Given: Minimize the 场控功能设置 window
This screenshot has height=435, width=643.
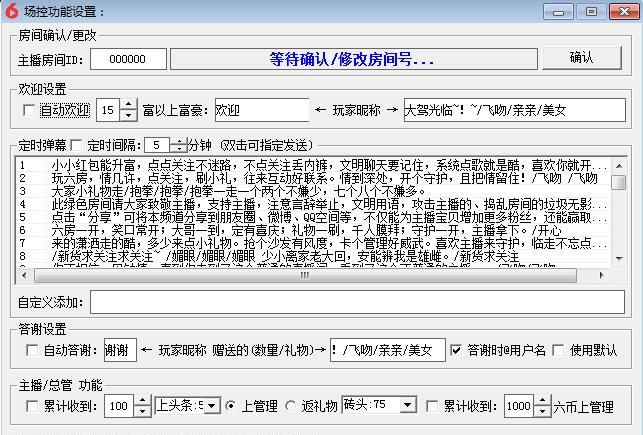Looking at the screenshot, I should (558, 11).
